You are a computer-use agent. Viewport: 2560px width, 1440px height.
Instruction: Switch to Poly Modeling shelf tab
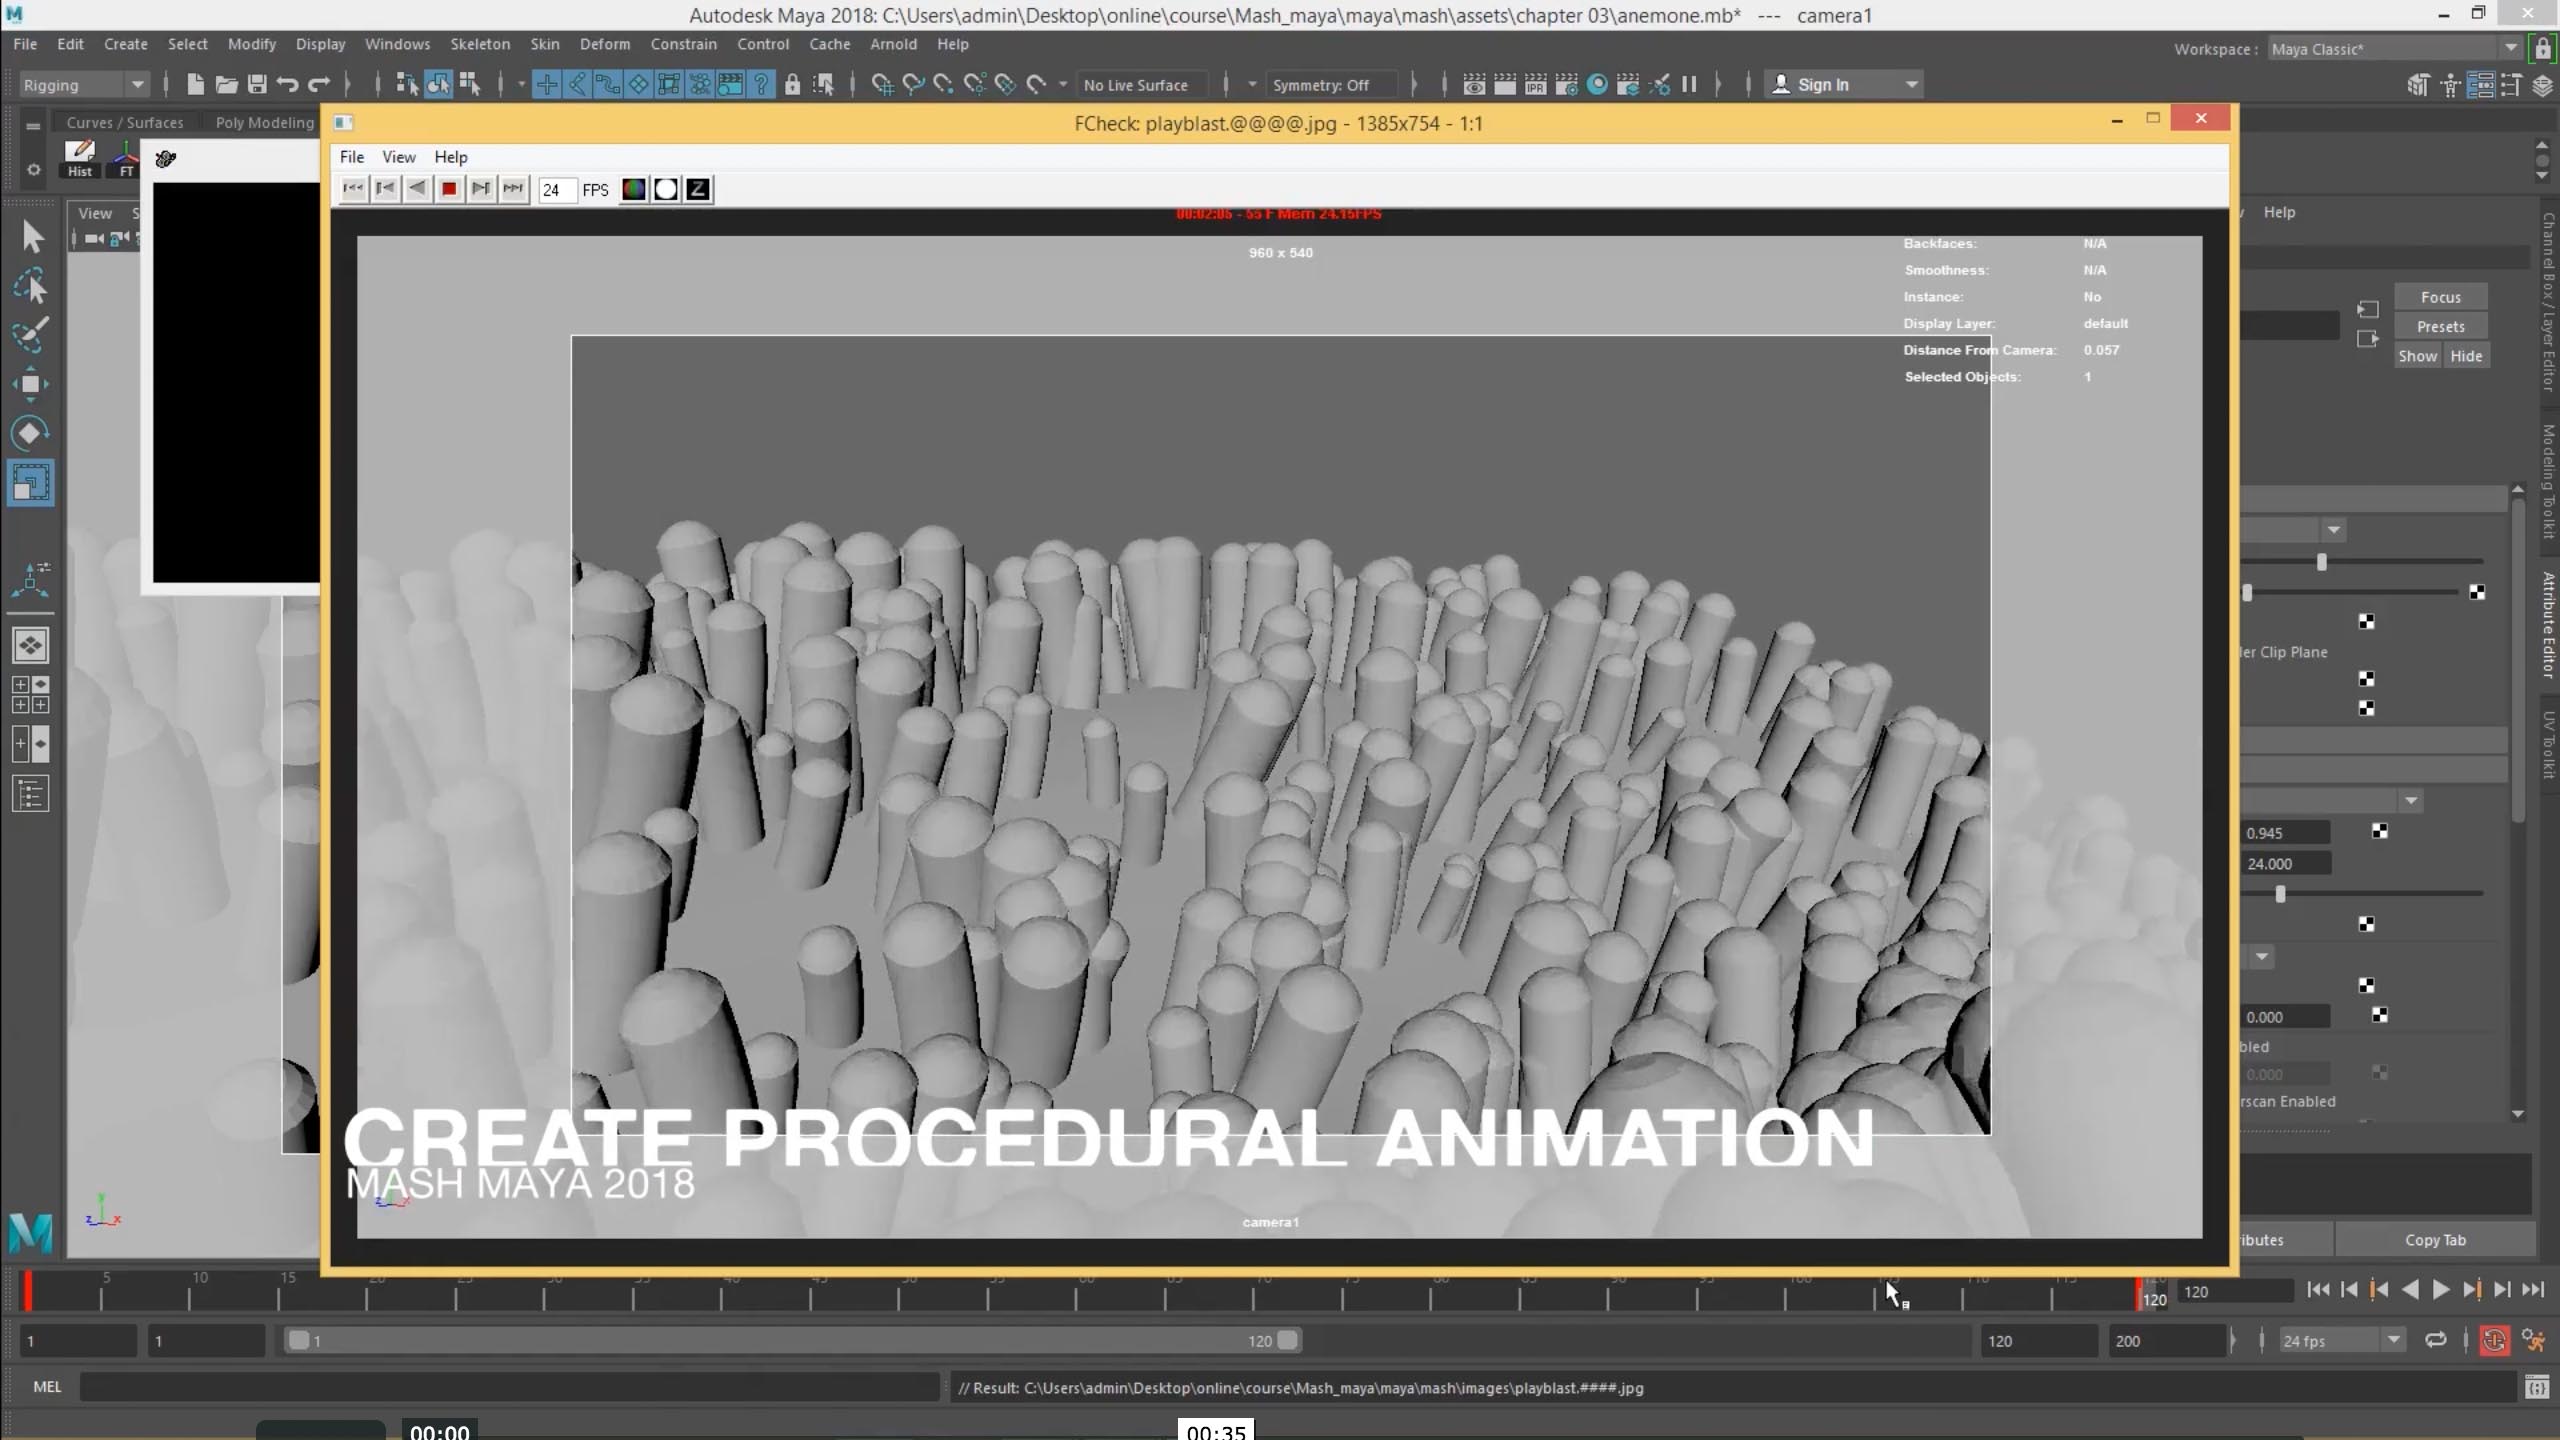(x=265, y=122)
